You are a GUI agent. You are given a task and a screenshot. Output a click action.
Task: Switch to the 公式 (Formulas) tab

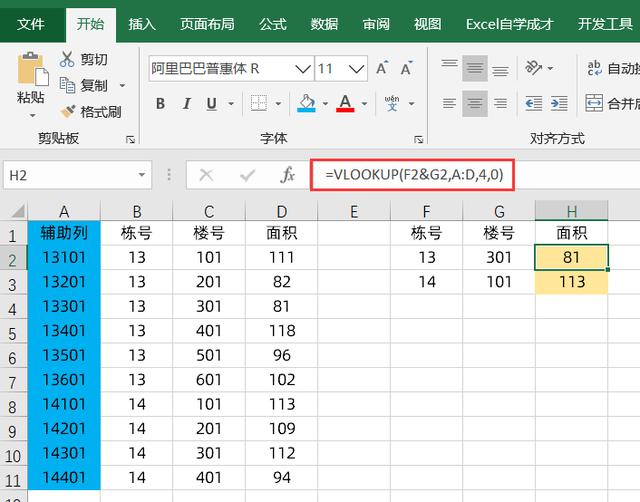[273, 24]
